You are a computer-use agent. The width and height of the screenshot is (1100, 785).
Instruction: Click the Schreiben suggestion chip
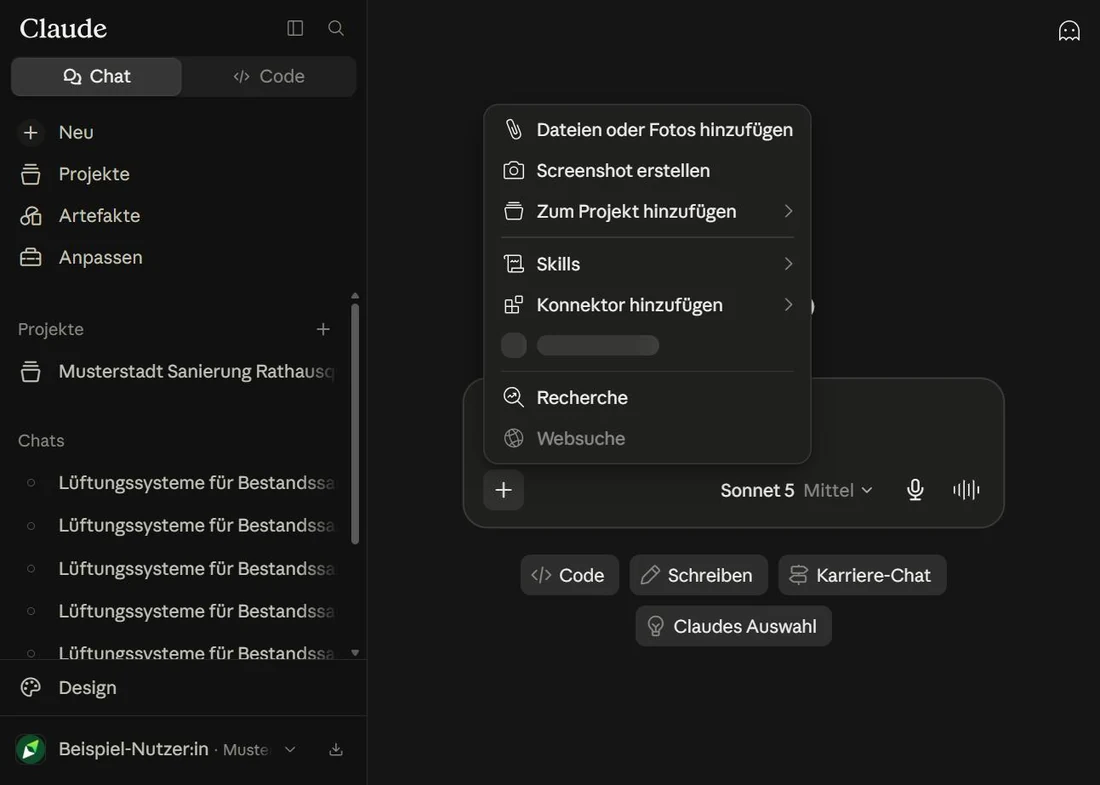[699, 575]
